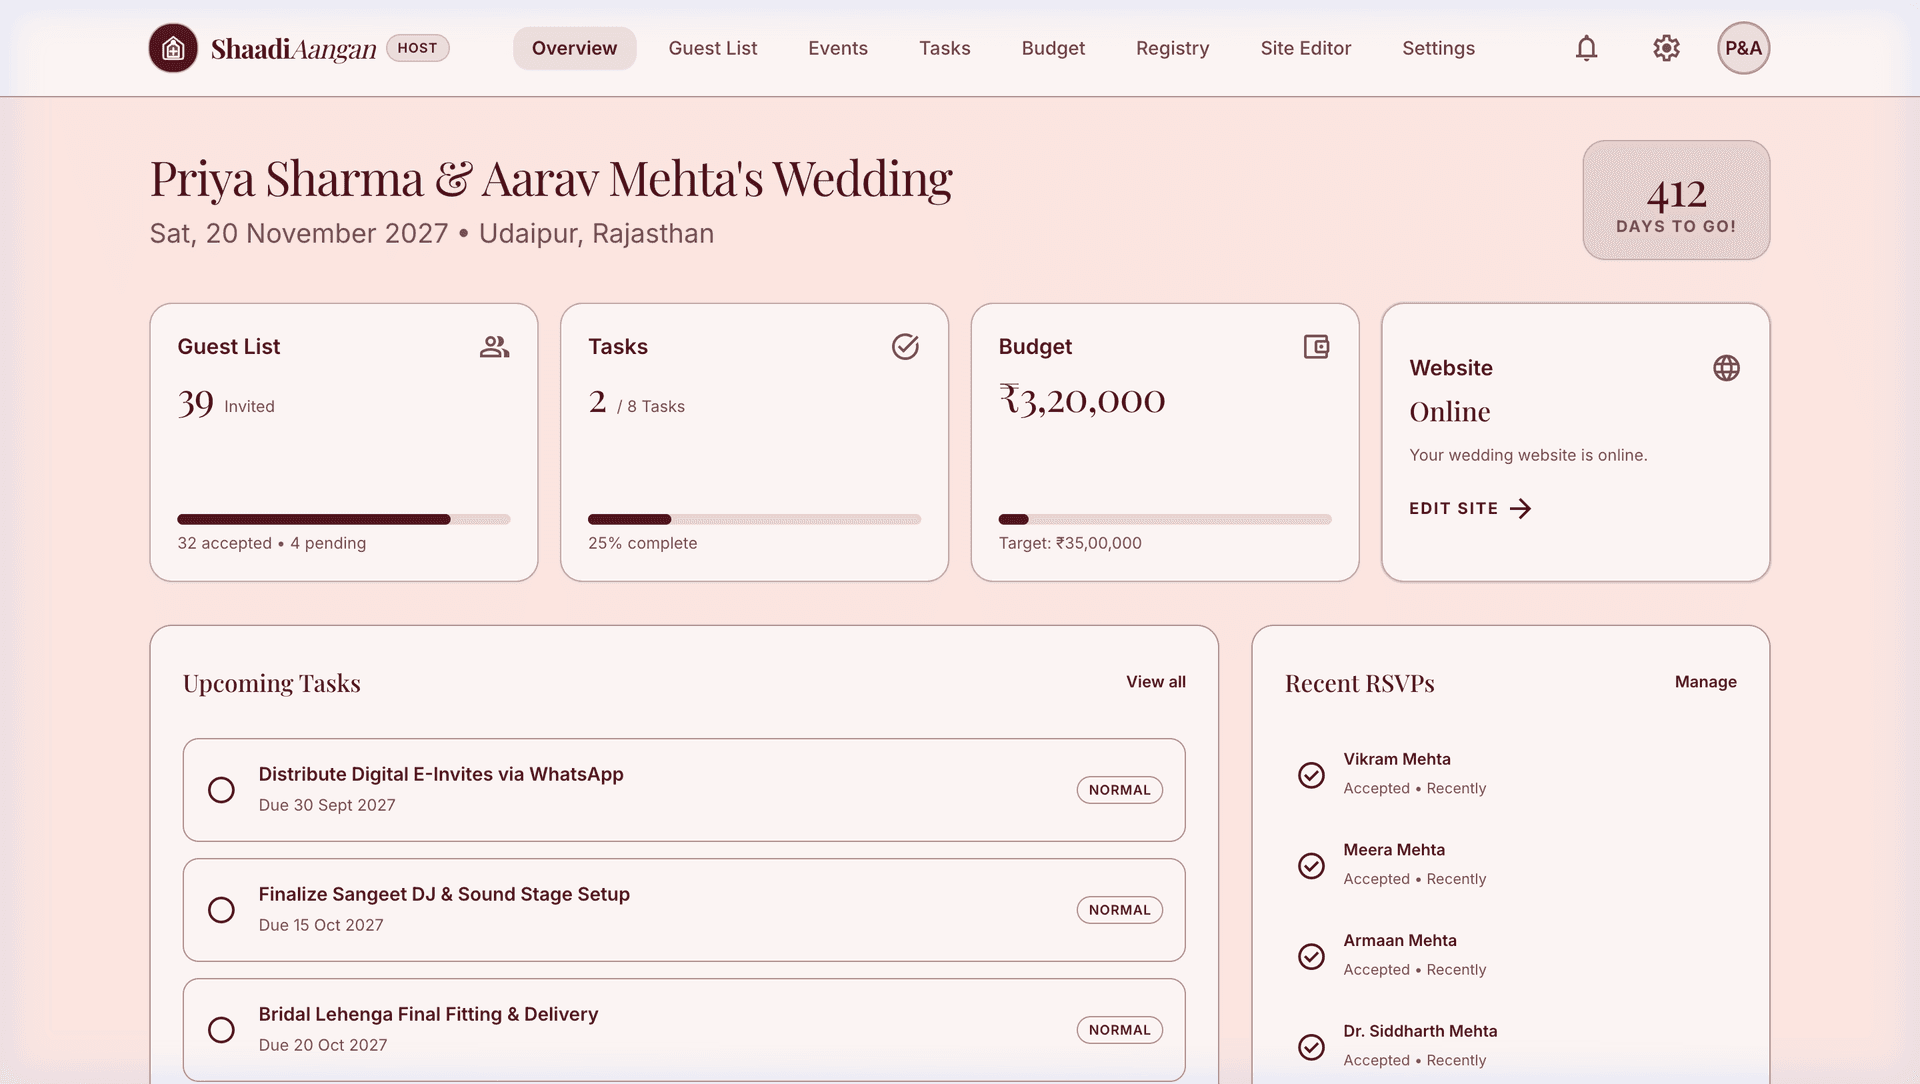
Task: Open the notifications bell
Action: click(1586, 48)
